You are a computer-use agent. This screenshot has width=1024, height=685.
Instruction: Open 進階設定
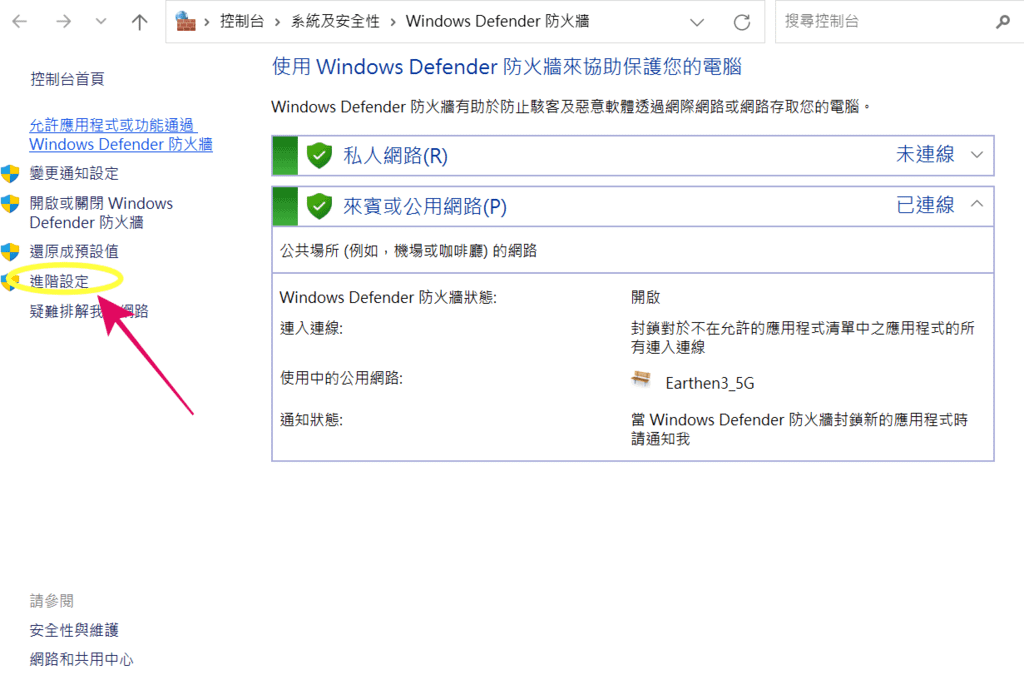coord(59,281)
